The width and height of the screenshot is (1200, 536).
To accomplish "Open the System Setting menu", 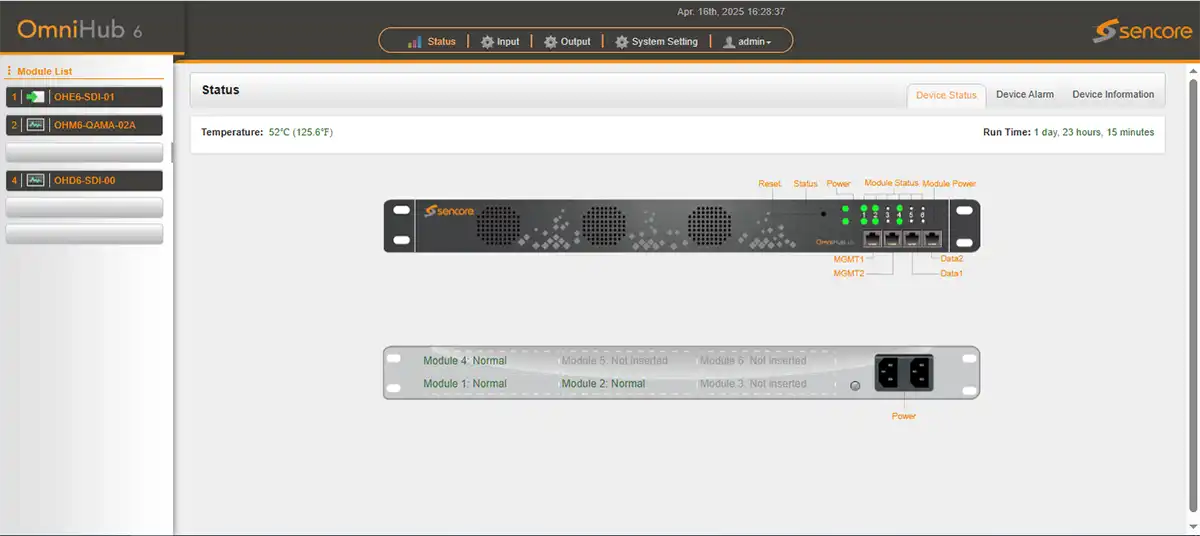I will 656,42.
